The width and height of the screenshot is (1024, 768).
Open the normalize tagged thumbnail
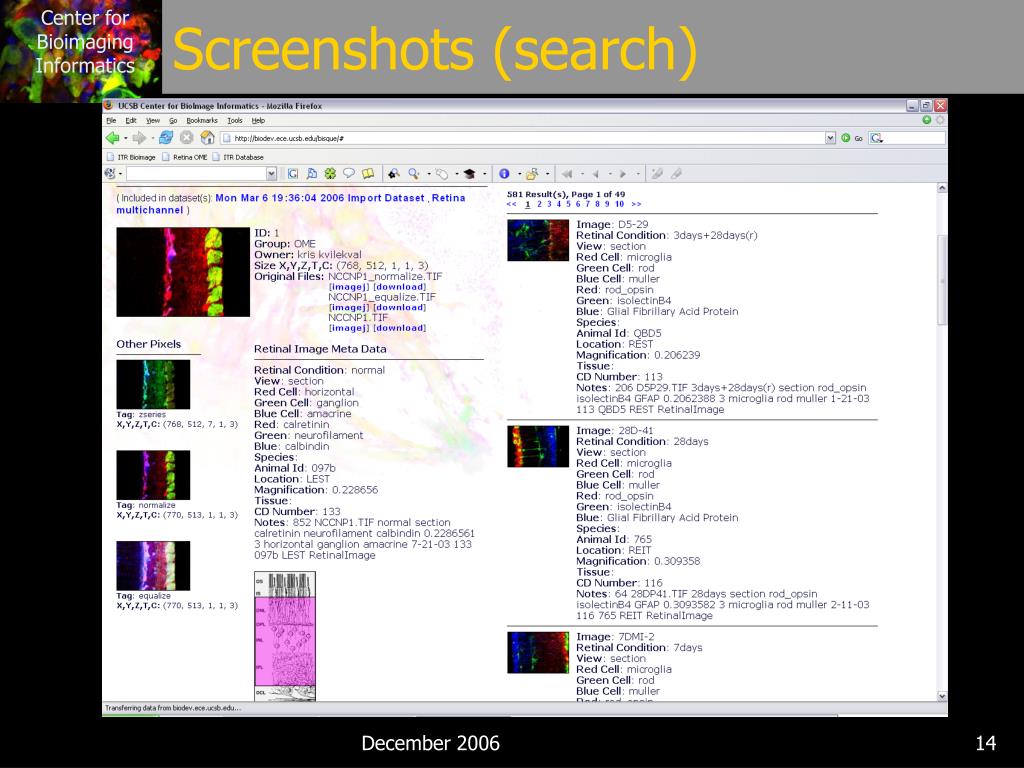[153, 475]
